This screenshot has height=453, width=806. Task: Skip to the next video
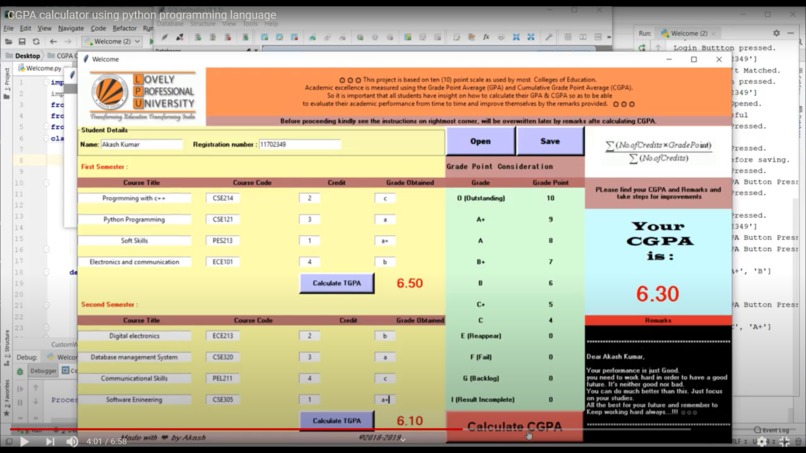tap(50, 441)
